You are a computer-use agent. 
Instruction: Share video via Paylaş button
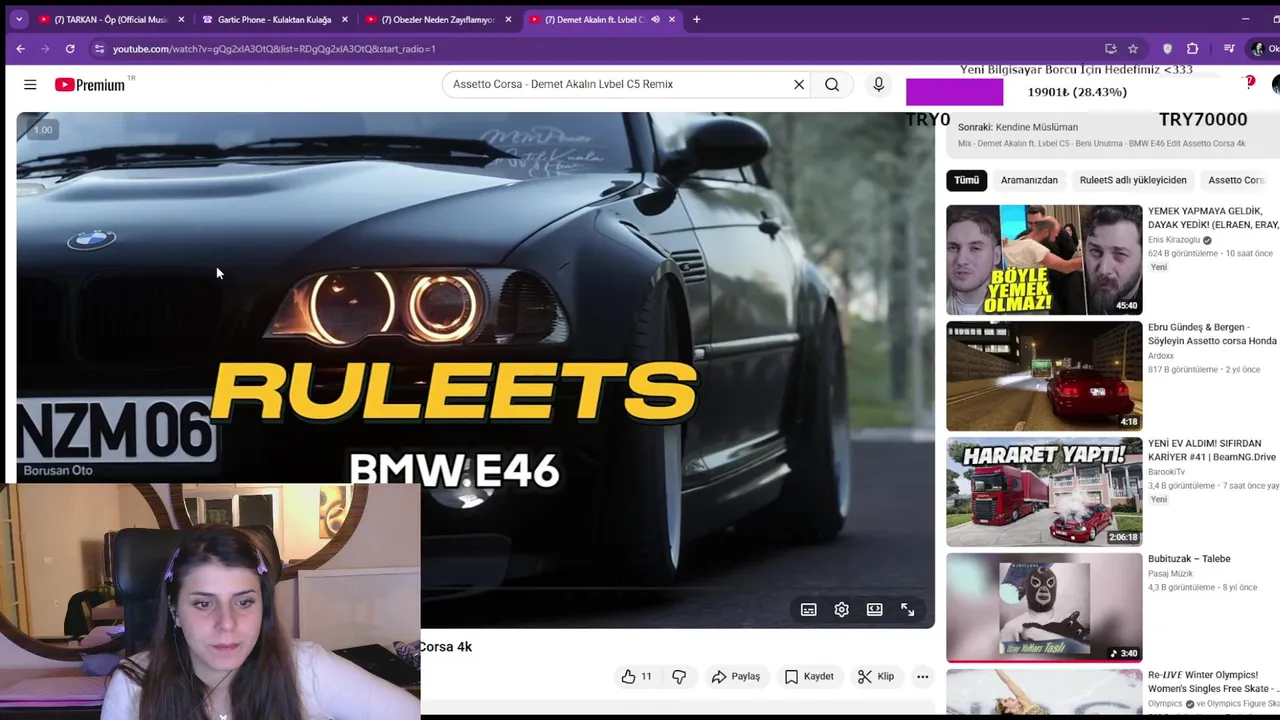(736, 677)
